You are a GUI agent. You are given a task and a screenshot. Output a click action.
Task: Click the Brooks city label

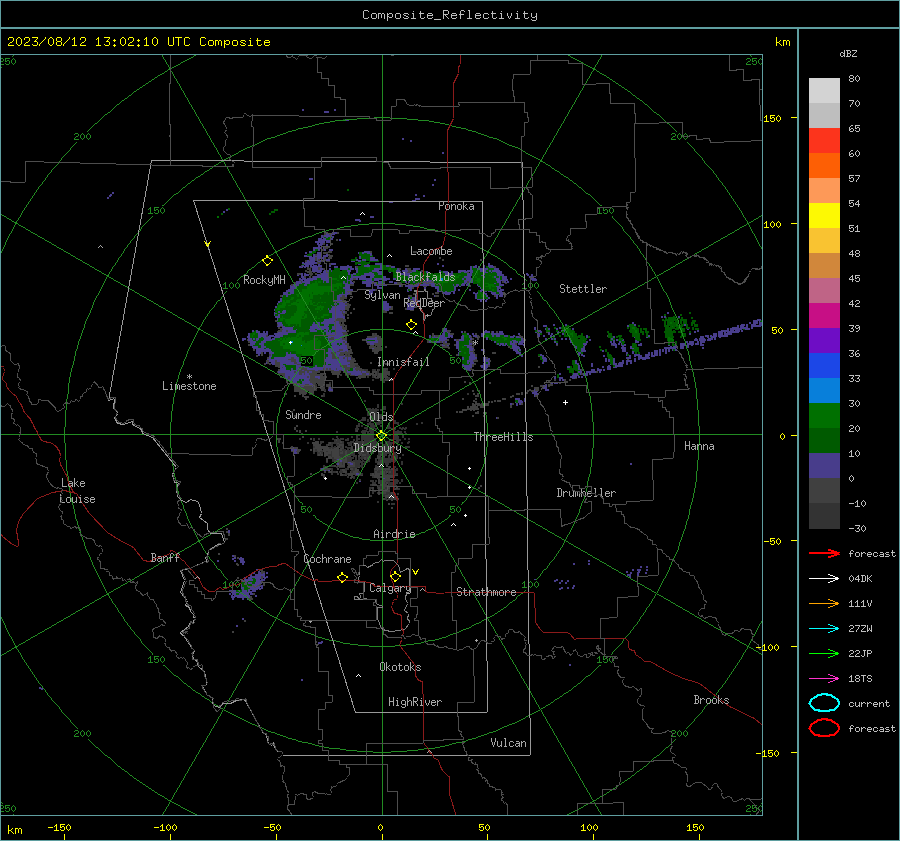(x=711, y=700)
